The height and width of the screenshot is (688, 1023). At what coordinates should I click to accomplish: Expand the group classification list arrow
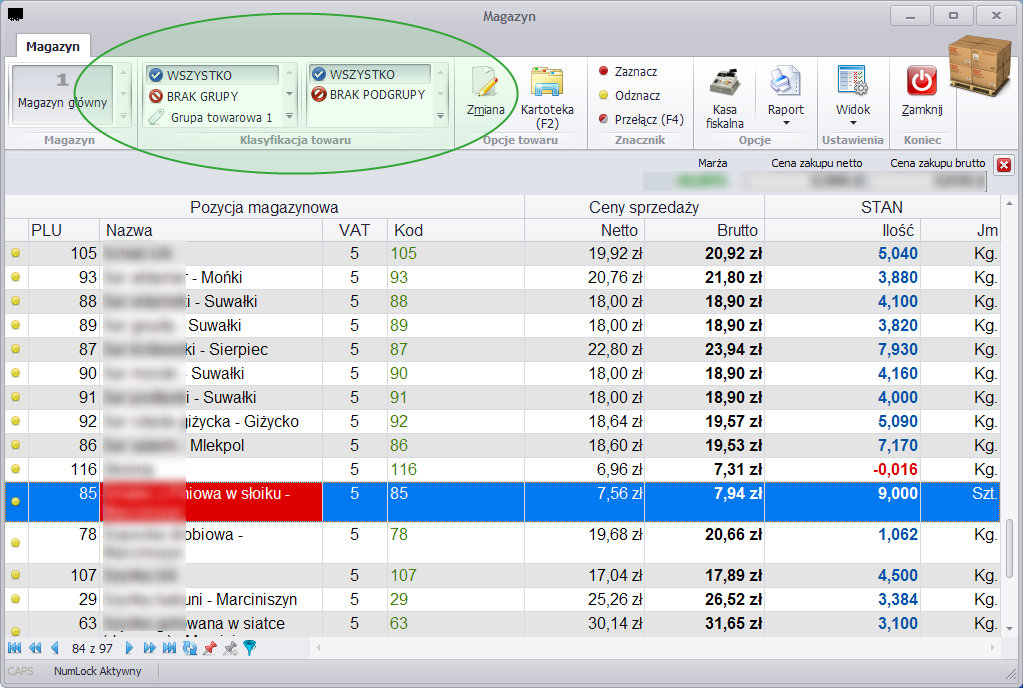pos(289,117)
